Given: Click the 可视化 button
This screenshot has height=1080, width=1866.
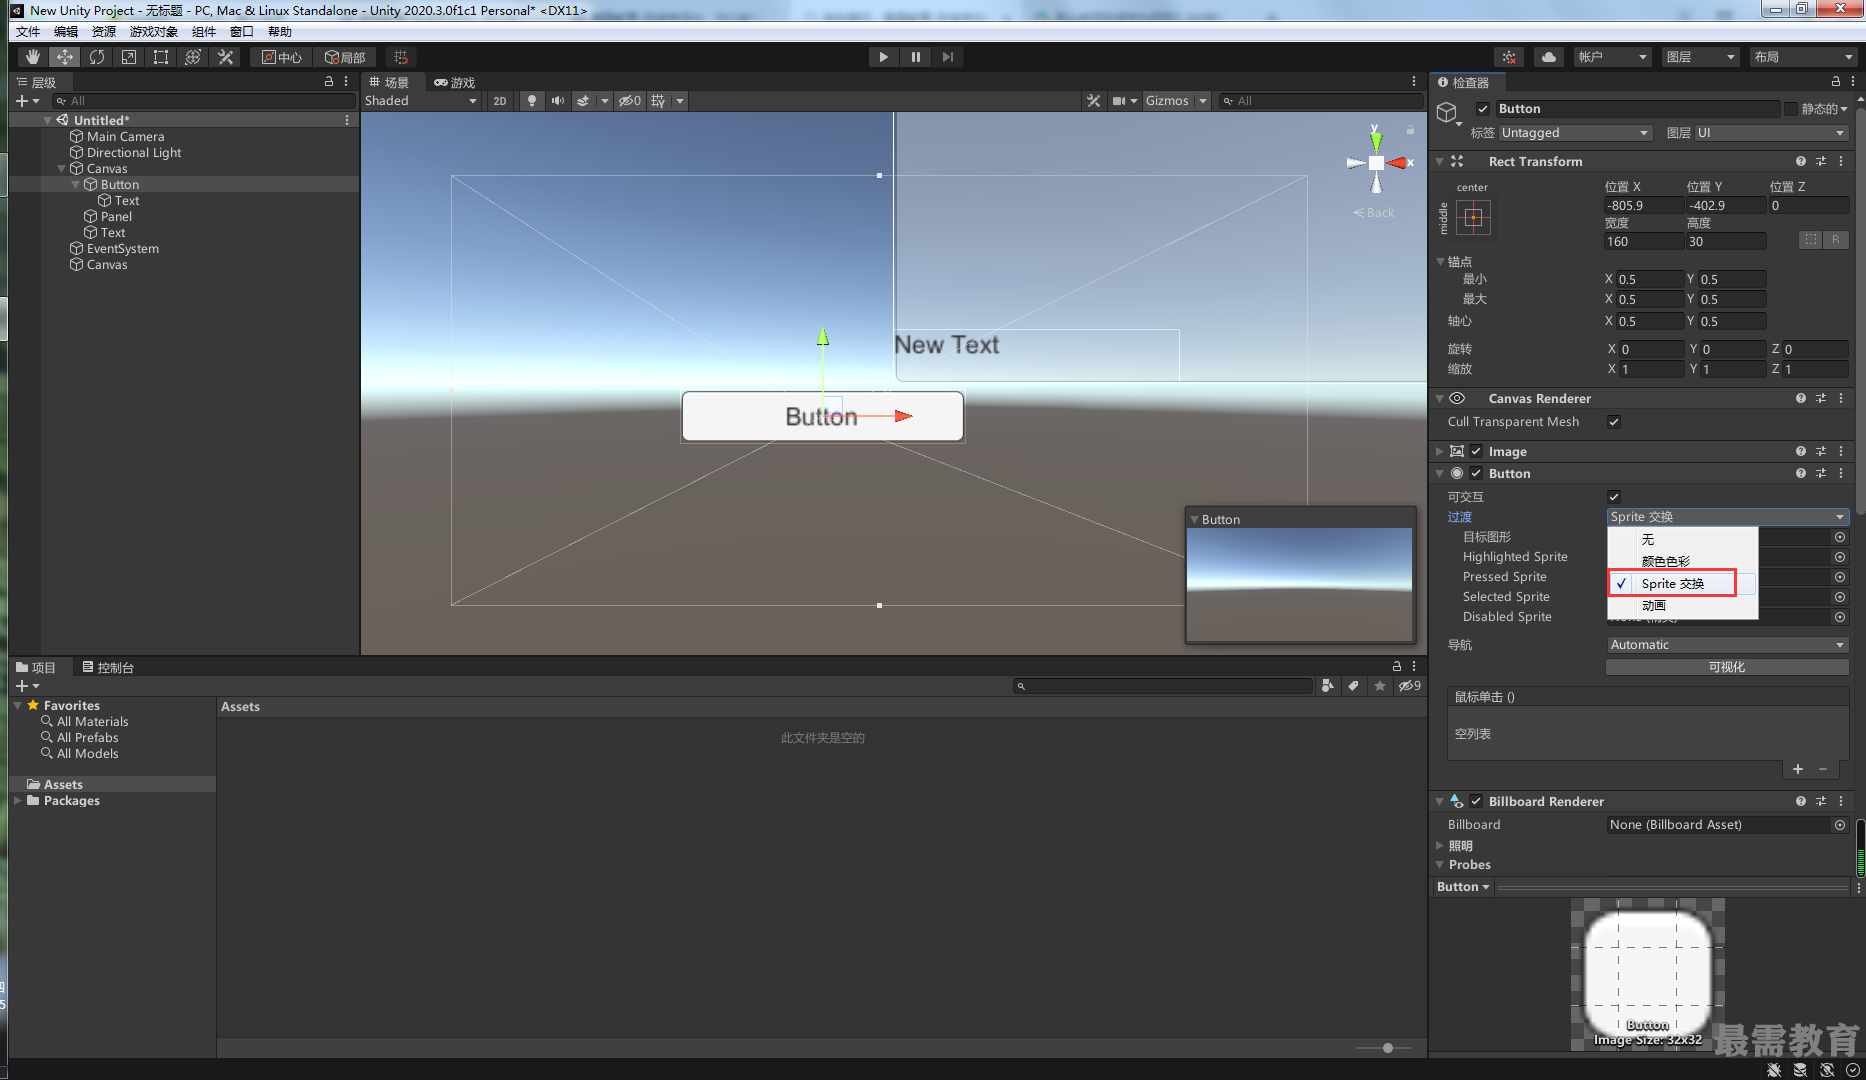Looking at the screenshot, I should click(x=1727, y=667).
